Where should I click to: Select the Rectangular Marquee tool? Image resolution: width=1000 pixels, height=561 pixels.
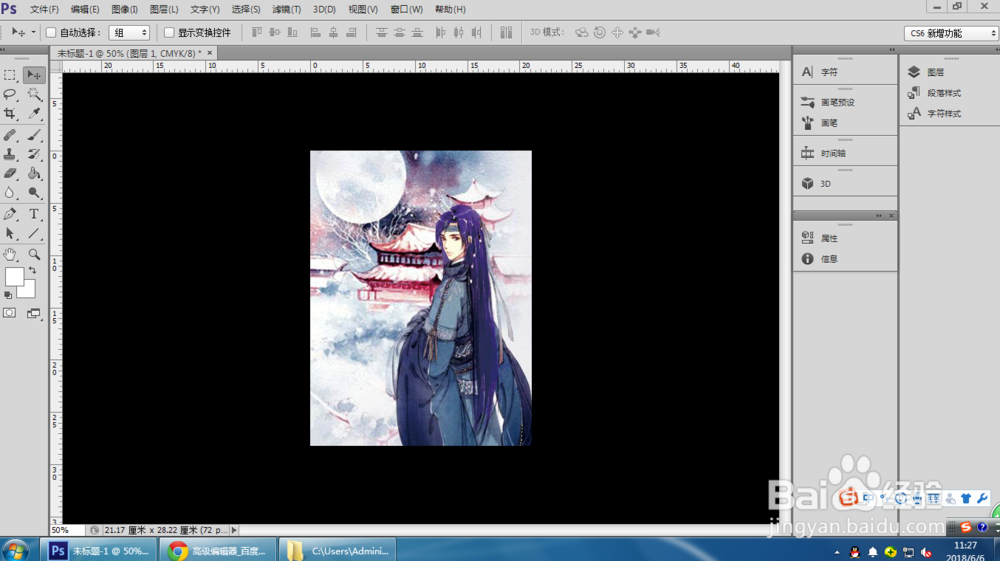tap(10, 75)
